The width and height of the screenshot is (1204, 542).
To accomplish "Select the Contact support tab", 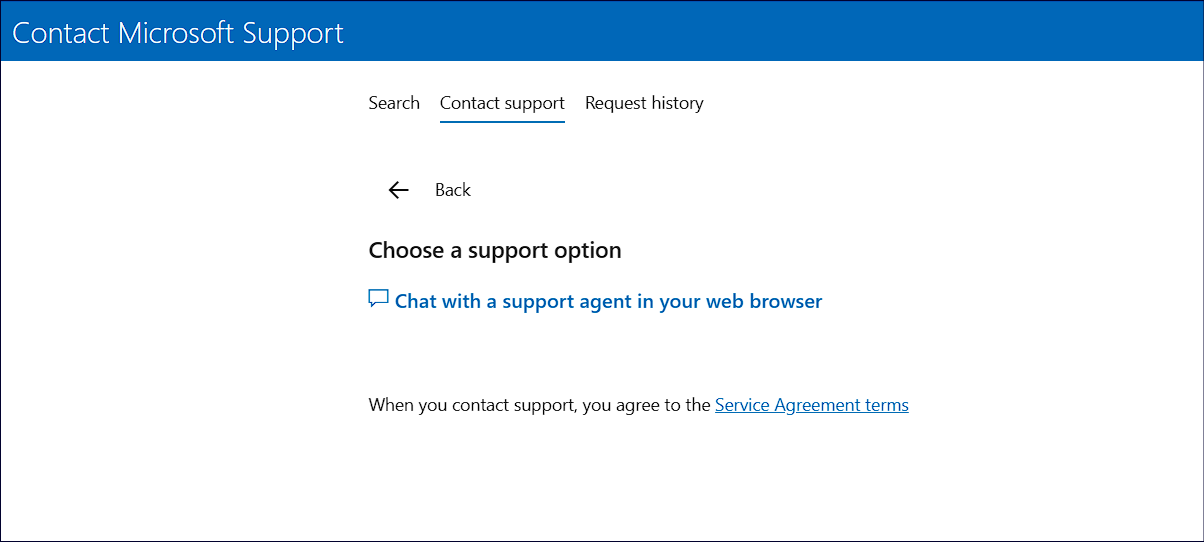I will pos(502,103).
